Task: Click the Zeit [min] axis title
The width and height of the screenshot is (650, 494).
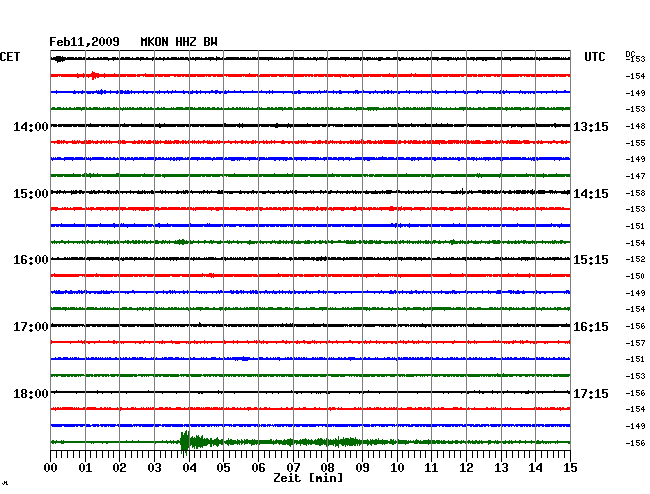Action: 308,478
